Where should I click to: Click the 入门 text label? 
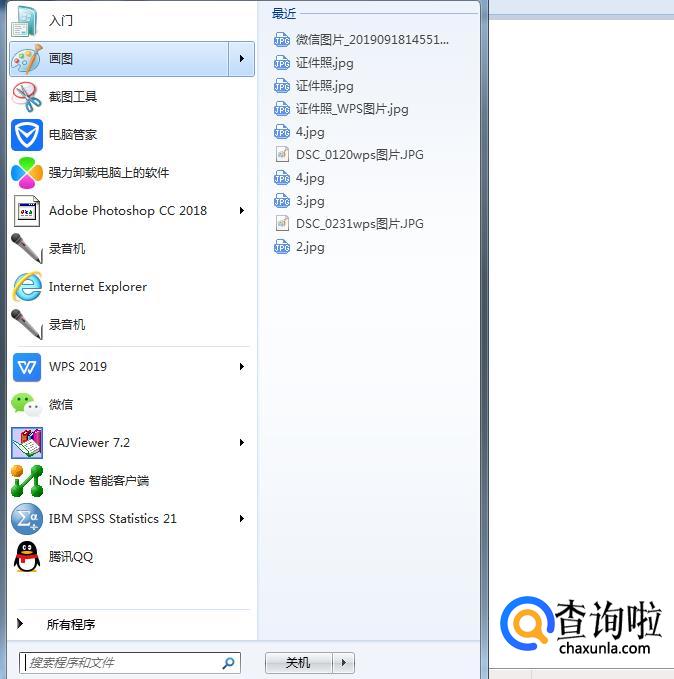coord(61,21)
